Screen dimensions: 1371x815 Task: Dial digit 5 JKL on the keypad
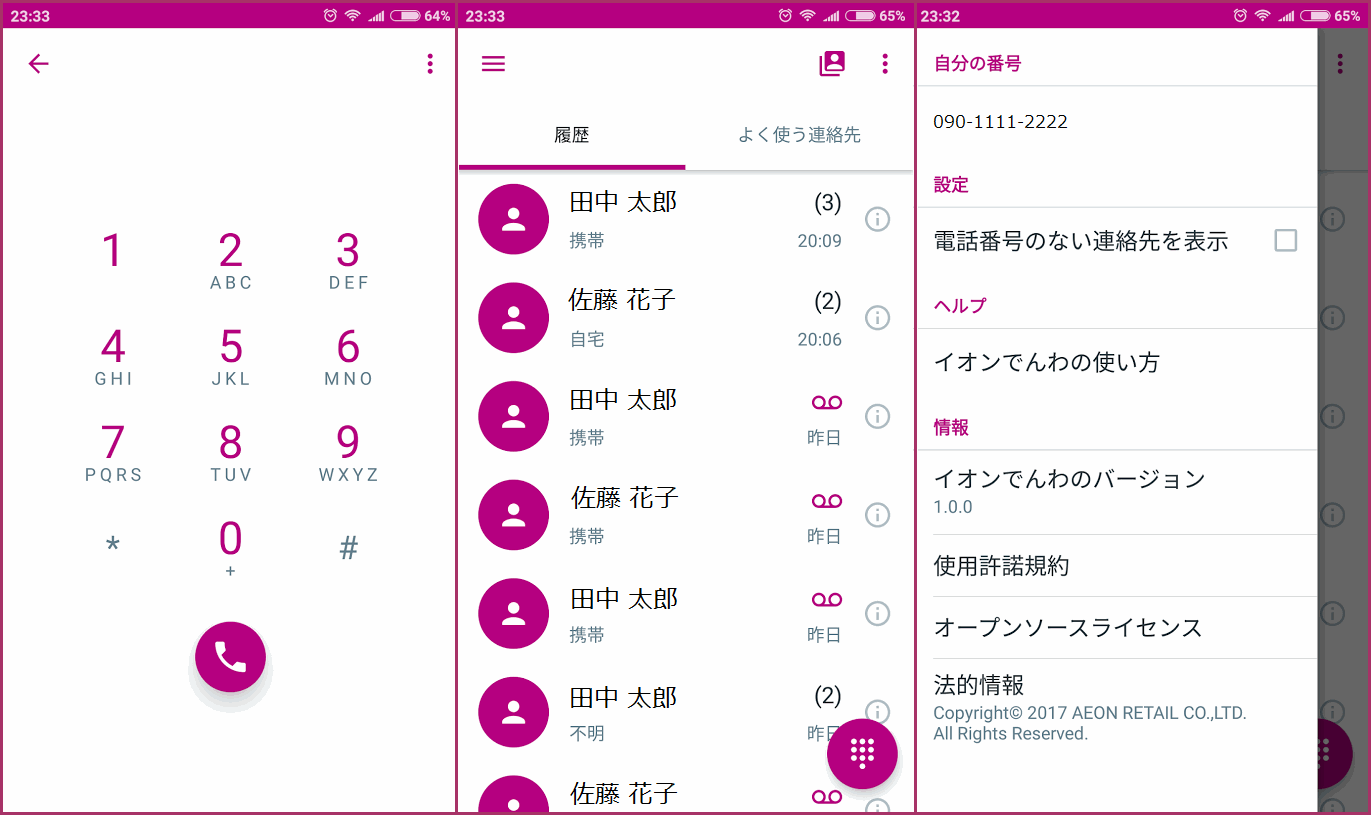[231, 357]
